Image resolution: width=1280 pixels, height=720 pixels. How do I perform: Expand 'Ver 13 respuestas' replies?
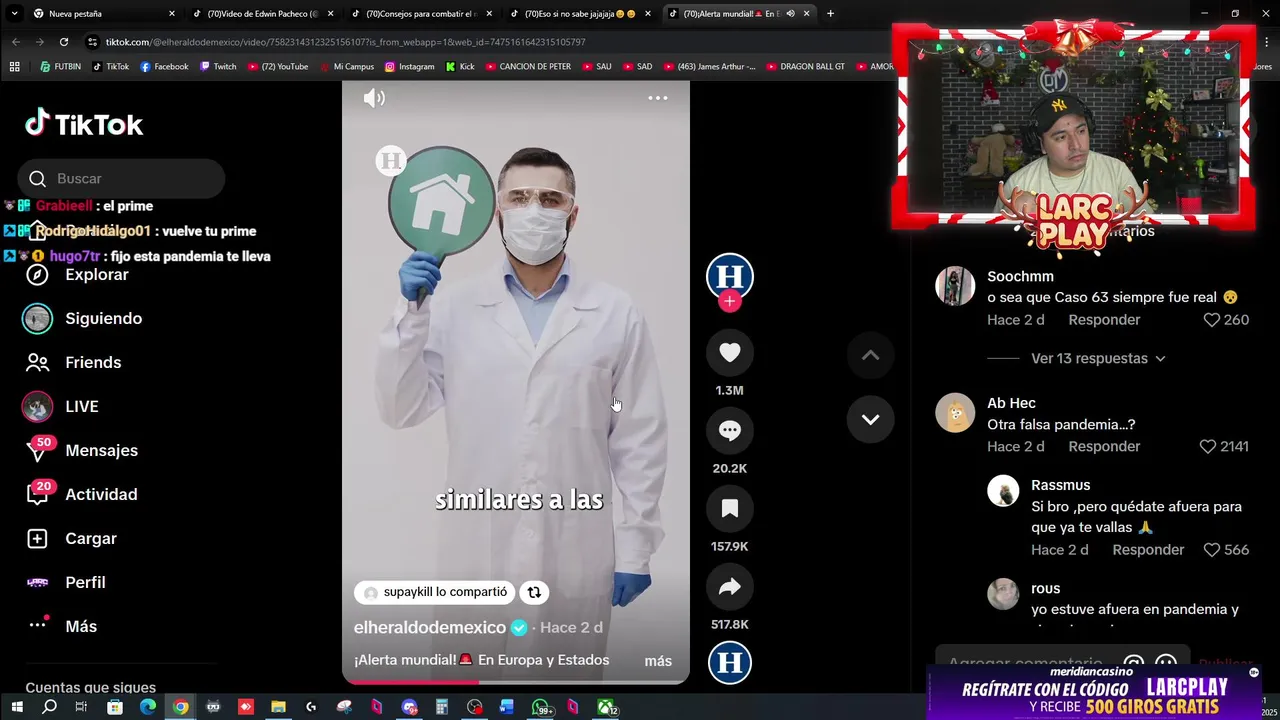(1098, 358)
